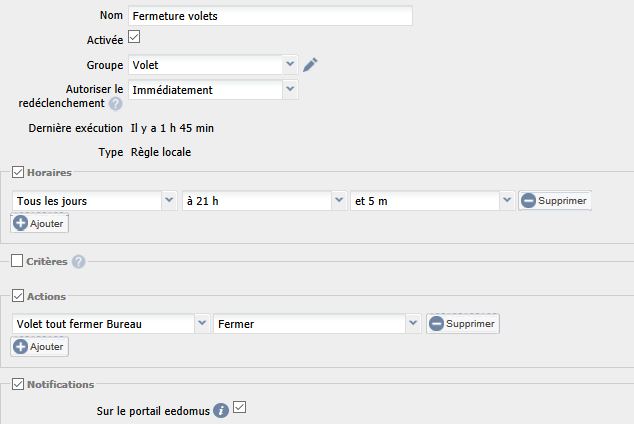Toggle the Horaires section checkbox

coord(18,172)
